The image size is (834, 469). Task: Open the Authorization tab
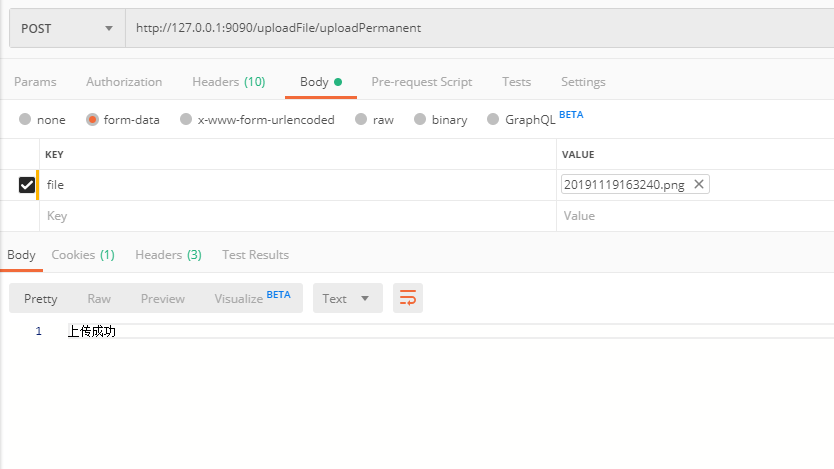[124, 82]
